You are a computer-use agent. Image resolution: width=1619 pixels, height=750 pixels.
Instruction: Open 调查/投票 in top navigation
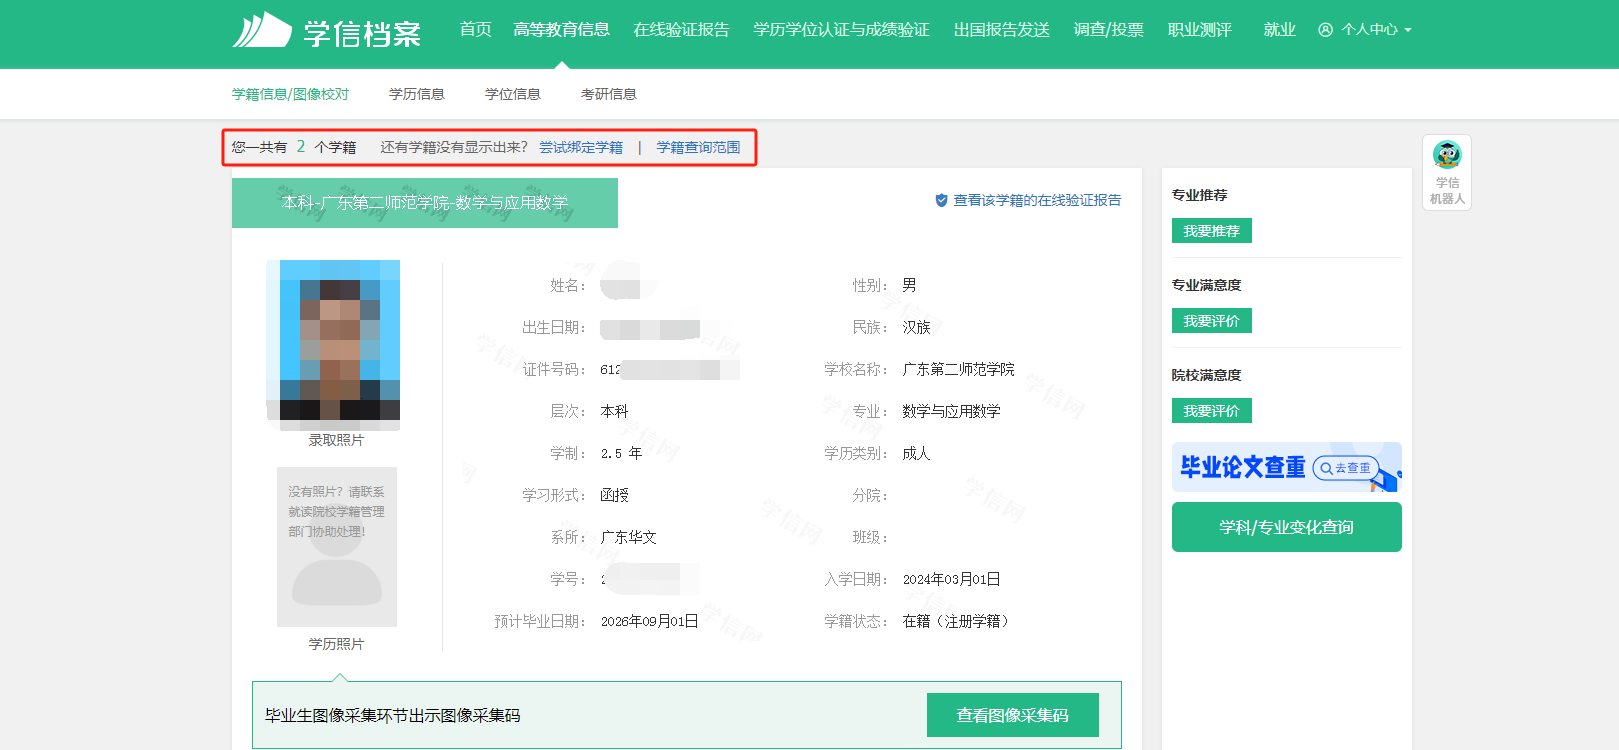(1109, 30)
